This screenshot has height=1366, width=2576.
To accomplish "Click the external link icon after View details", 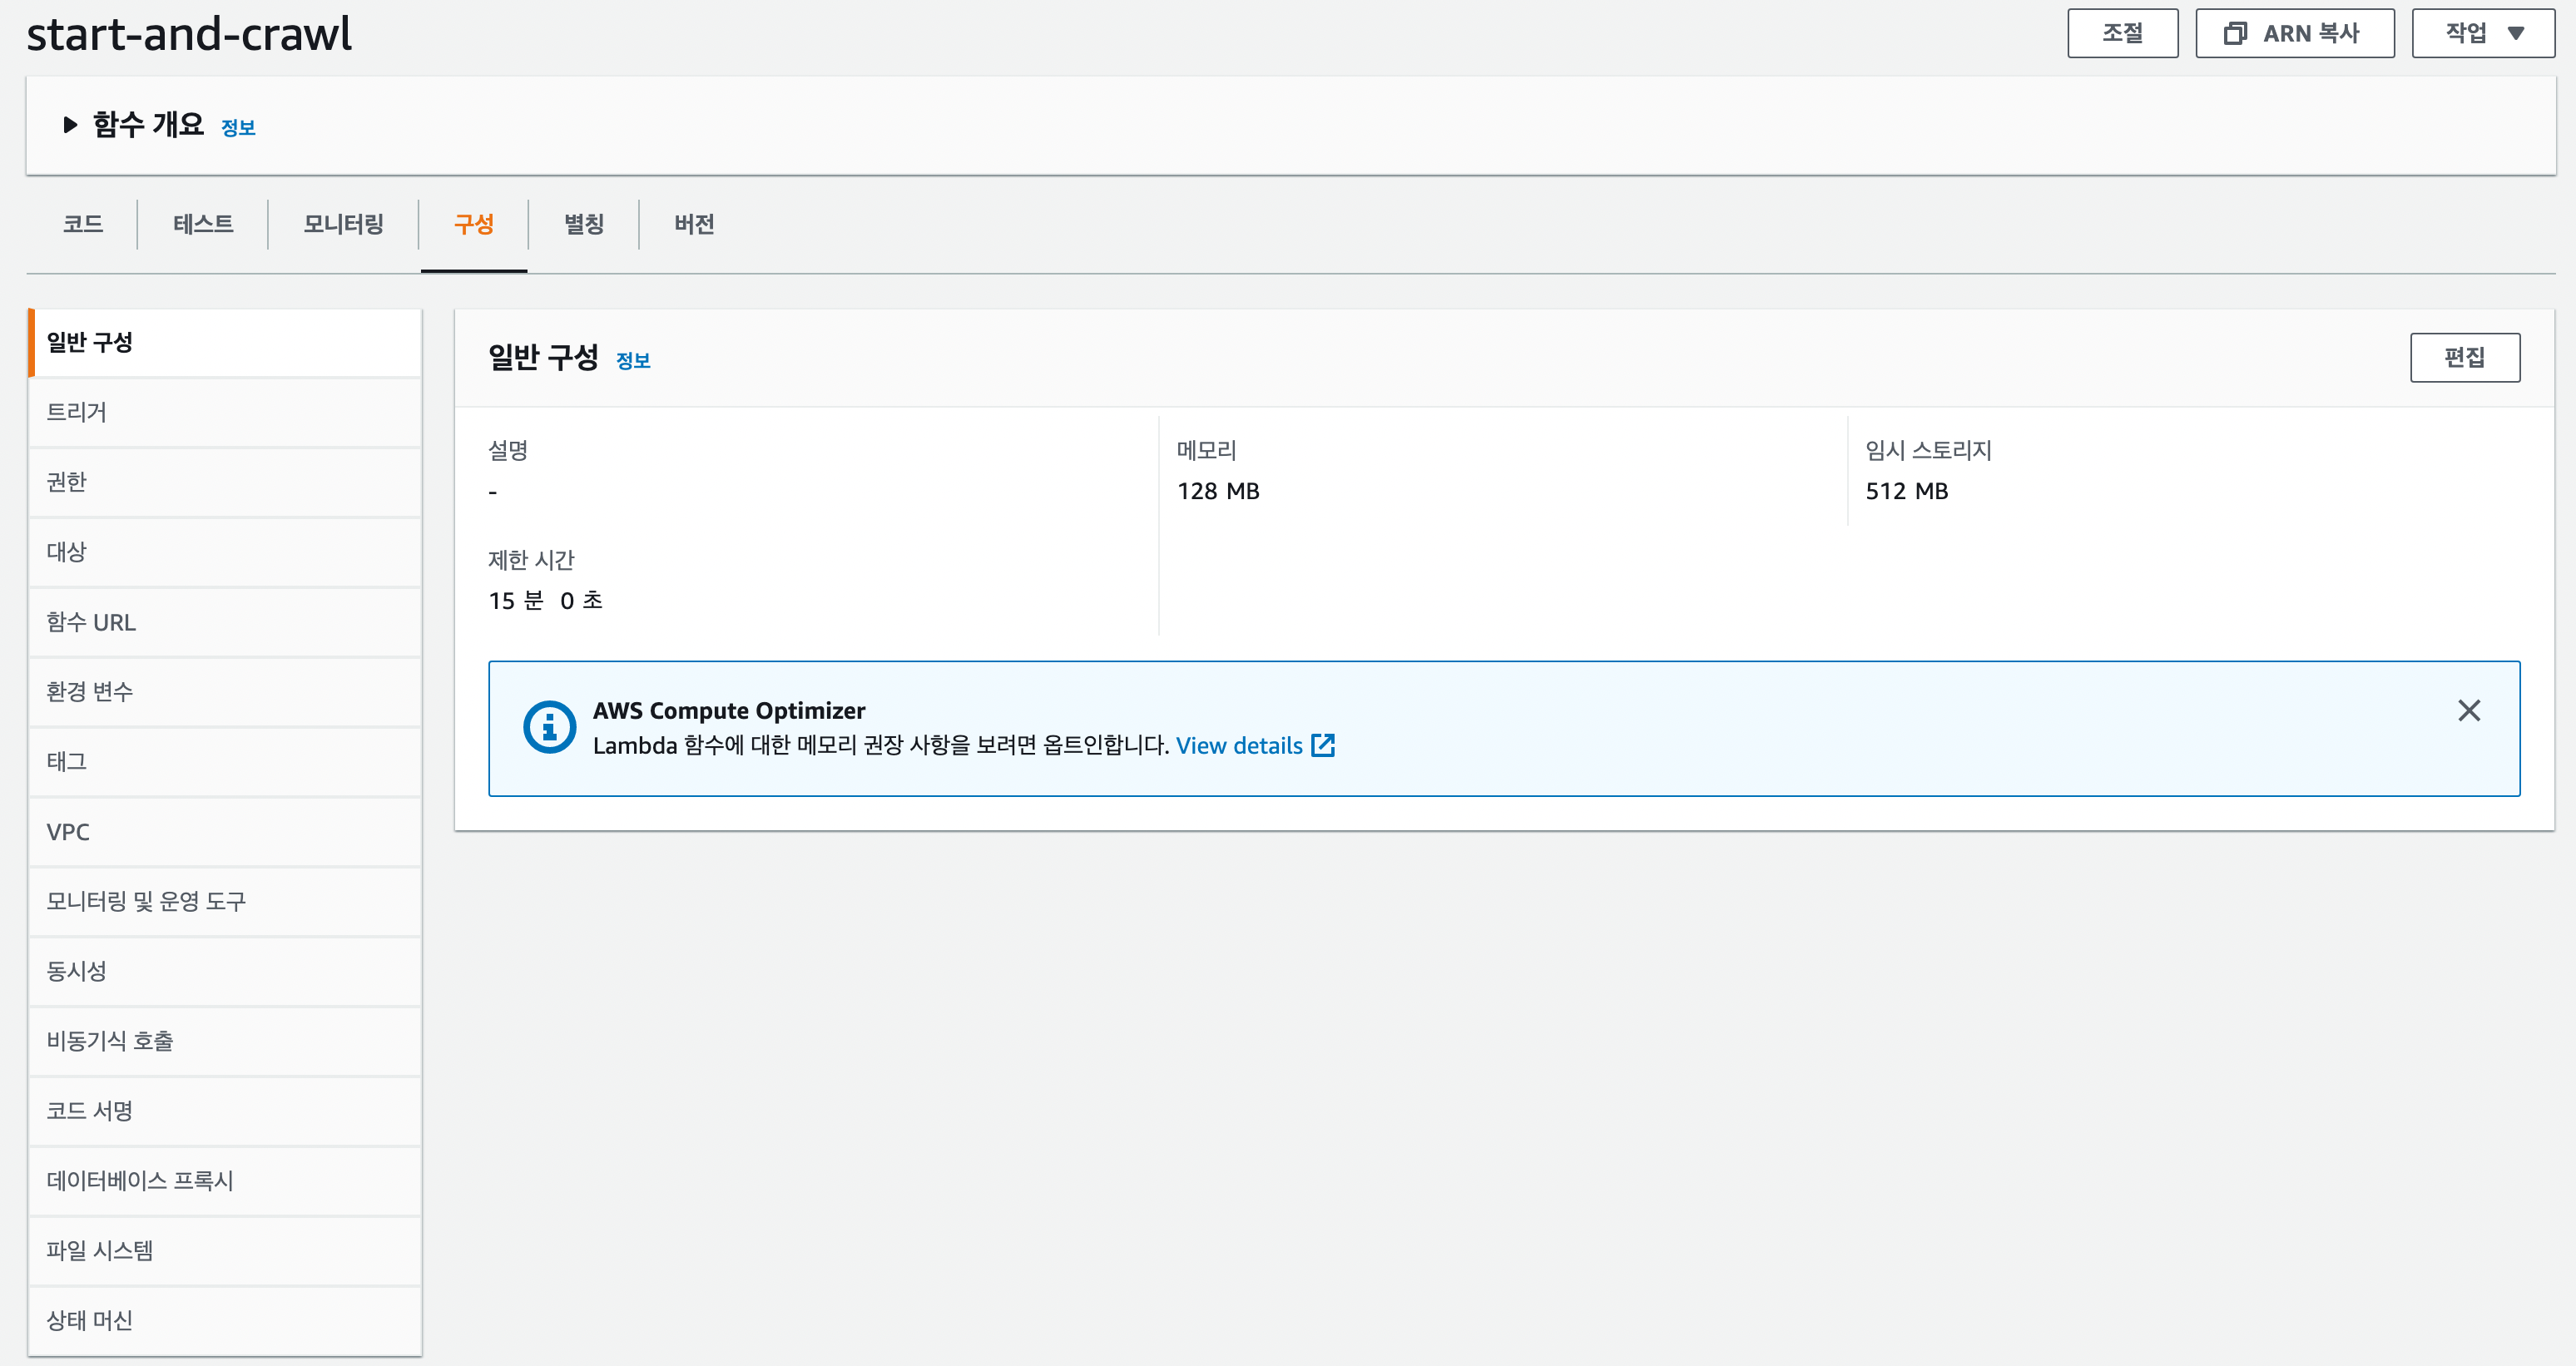I will click(x=1323, y=745).
